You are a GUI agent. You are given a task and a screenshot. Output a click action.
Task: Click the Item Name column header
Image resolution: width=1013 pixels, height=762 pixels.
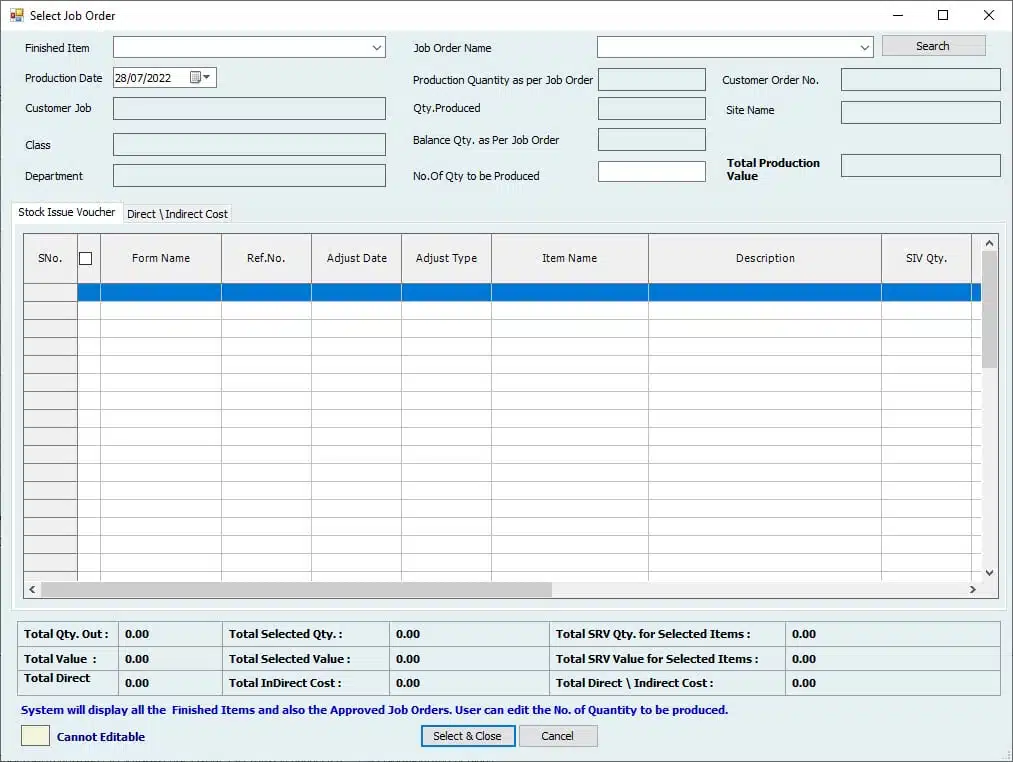click(570, 258)
